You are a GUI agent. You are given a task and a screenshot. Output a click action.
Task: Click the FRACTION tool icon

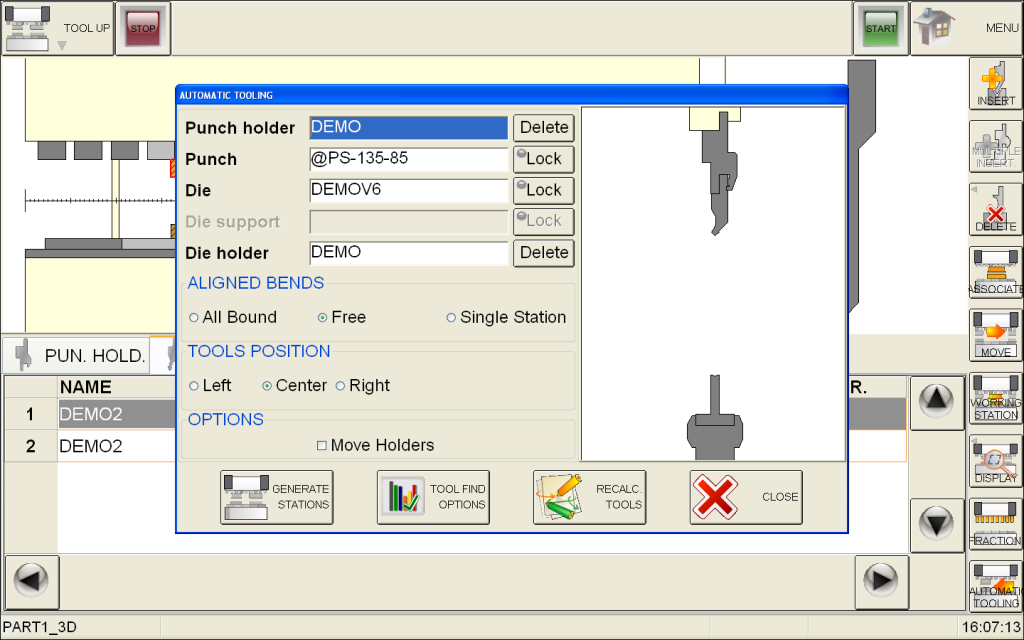(x=995, y=524)
